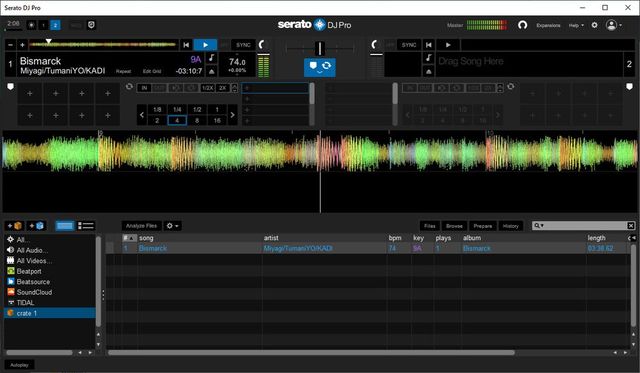Image resolution: width=640 pixels, height=373 pixels.
Task: Click the crossfader handle
Action: [320, 48]
